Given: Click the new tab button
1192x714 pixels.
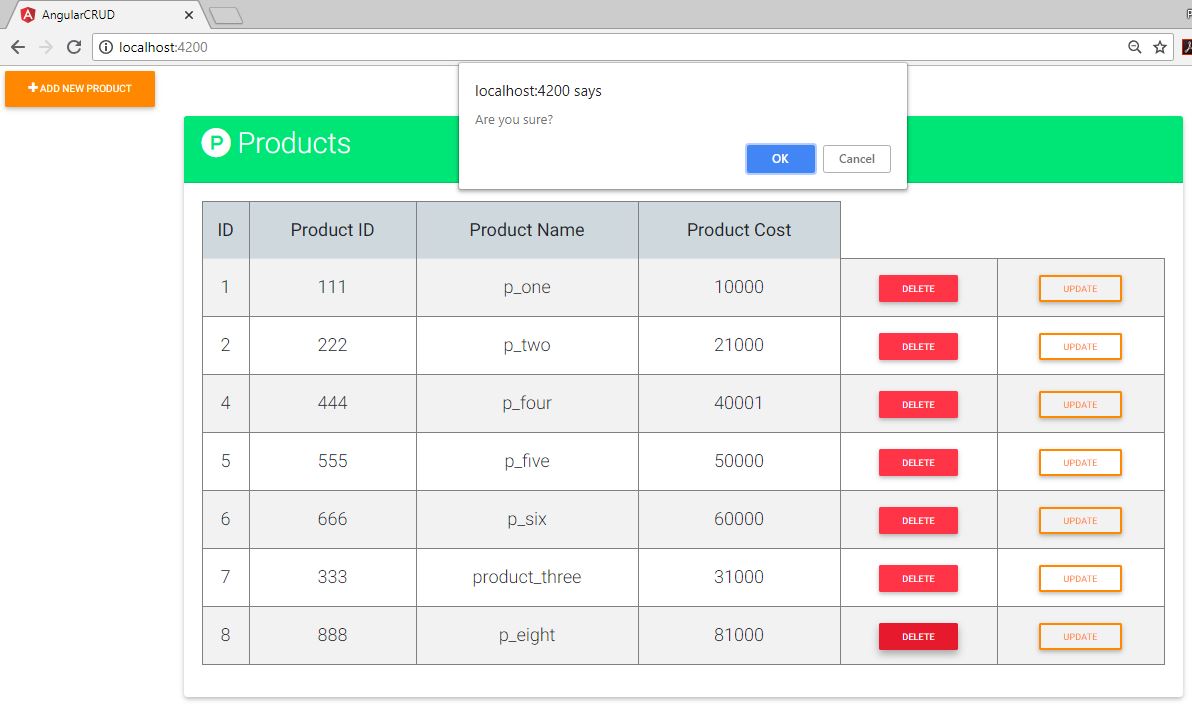Looking at the screenshot, I should point(225,14).
